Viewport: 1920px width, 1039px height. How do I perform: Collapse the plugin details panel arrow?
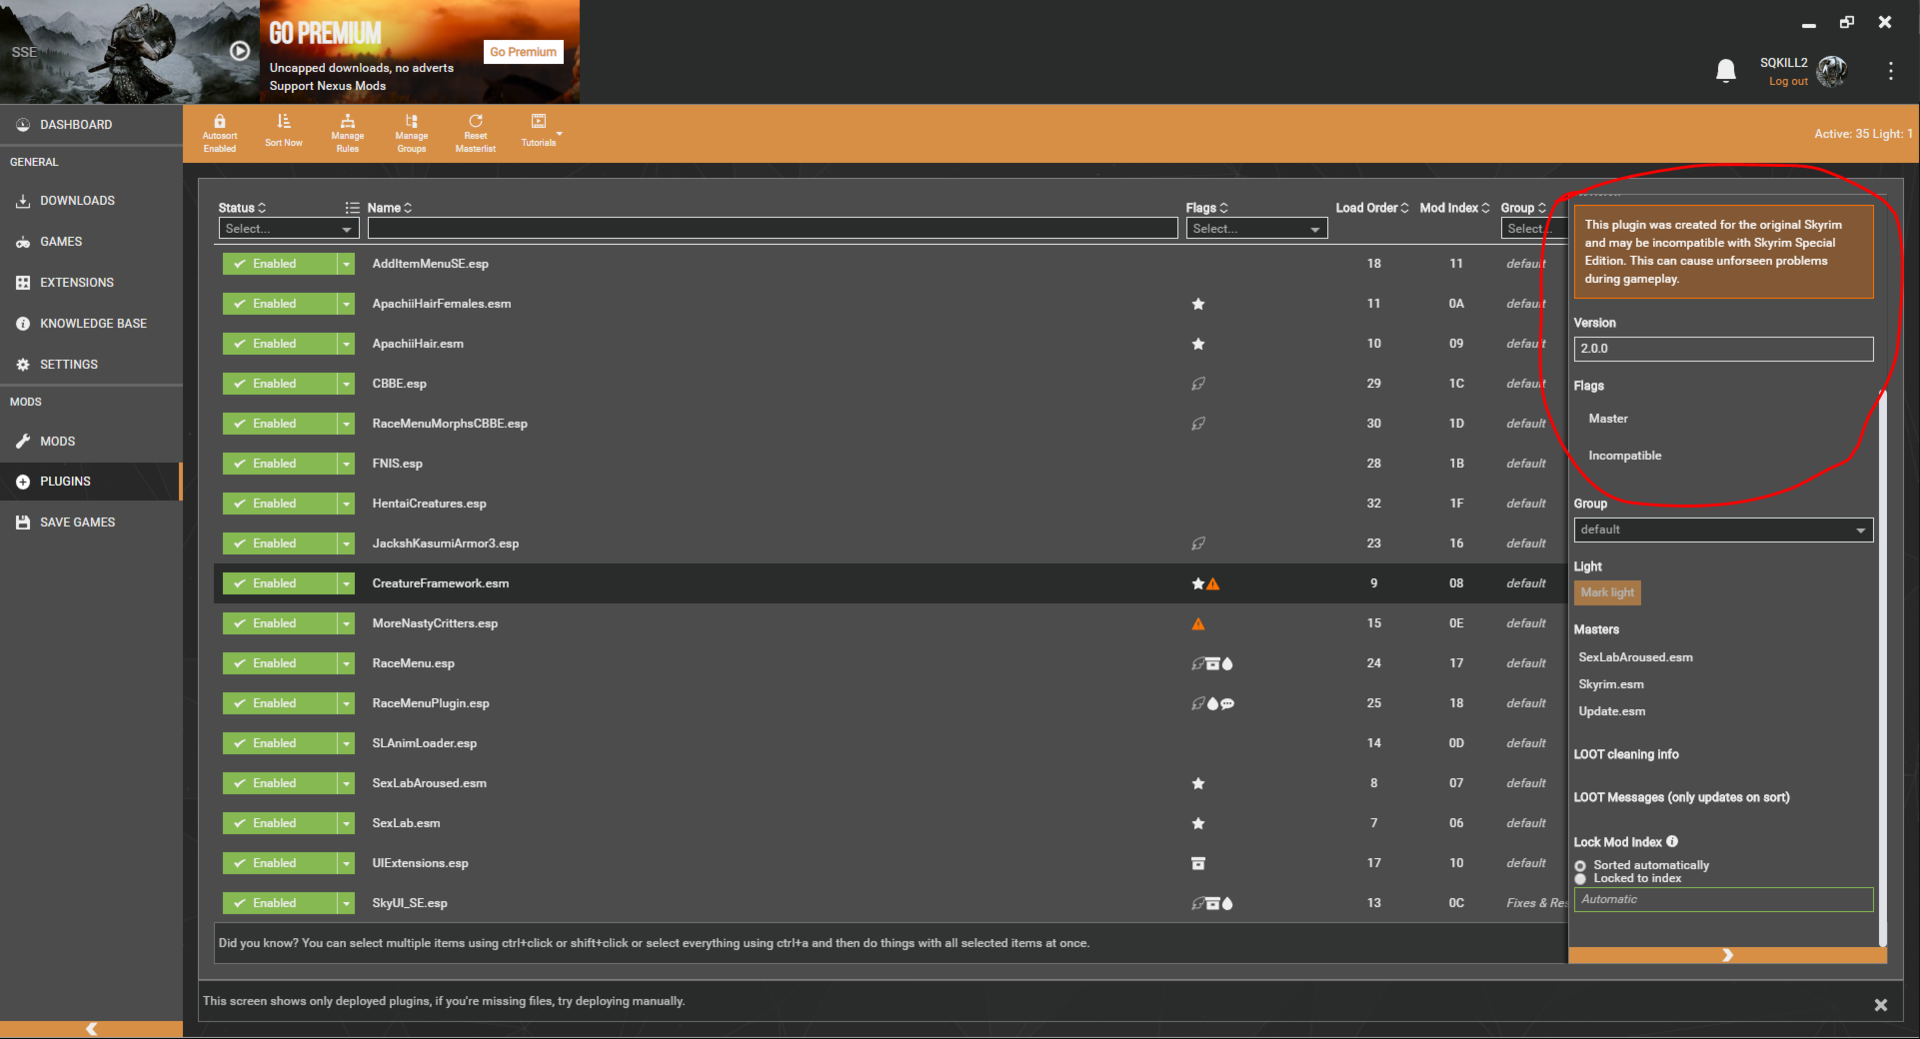click(1727, 955)
